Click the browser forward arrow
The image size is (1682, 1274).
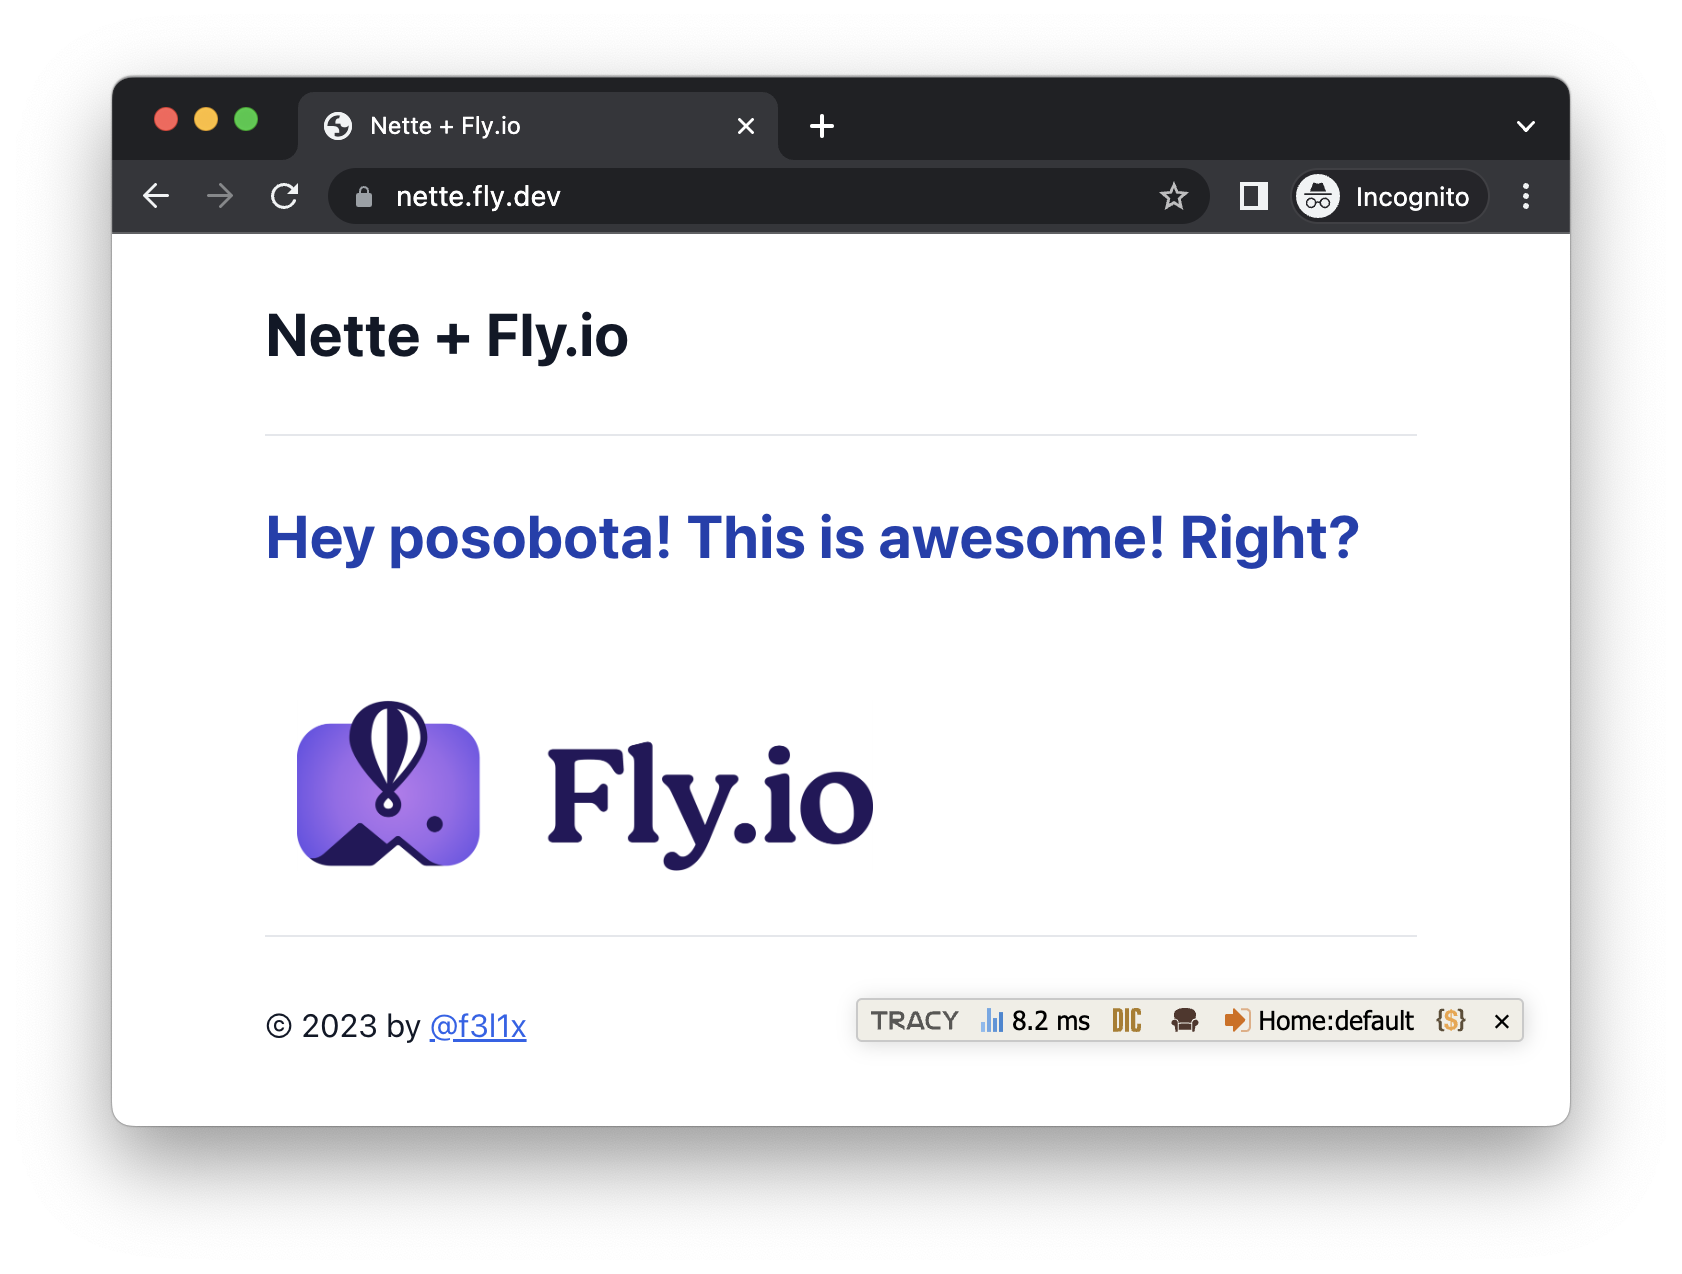(220, 196)
